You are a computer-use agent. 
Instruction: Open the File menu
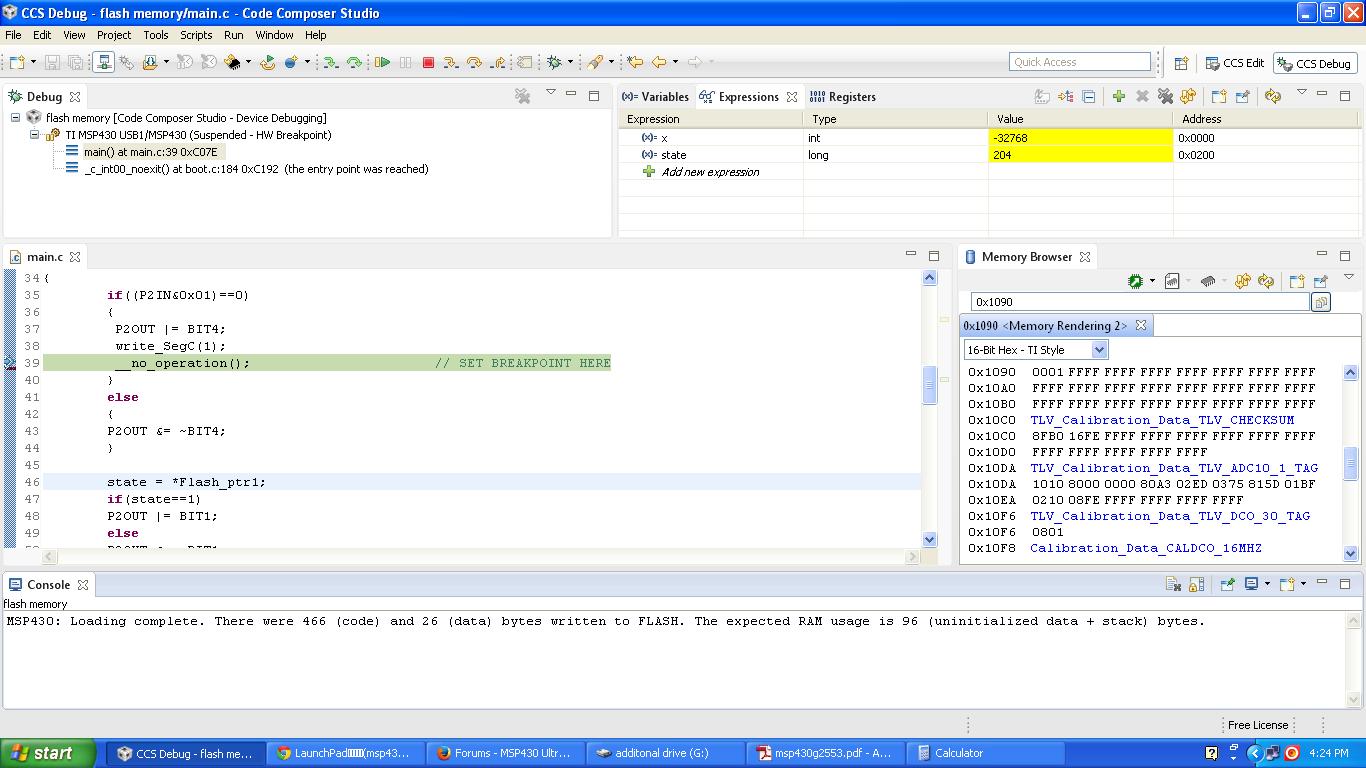pyautogui.click(x=13, y=35)
